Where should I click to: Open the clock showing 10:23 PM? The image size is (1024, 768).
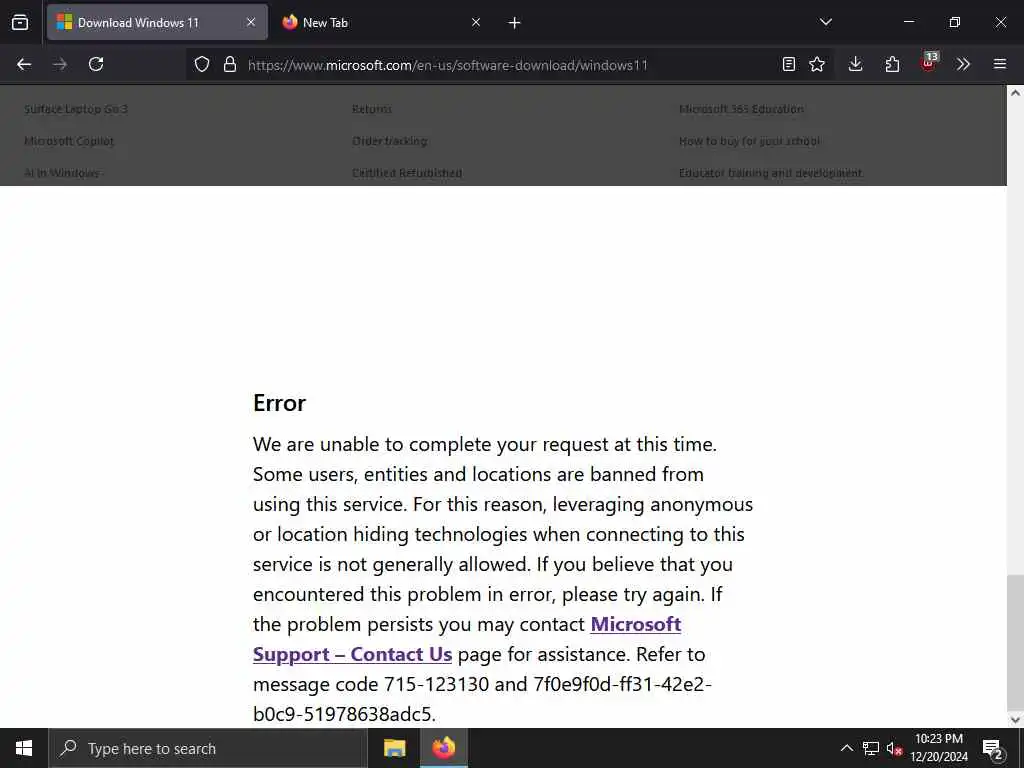point(939,748)
